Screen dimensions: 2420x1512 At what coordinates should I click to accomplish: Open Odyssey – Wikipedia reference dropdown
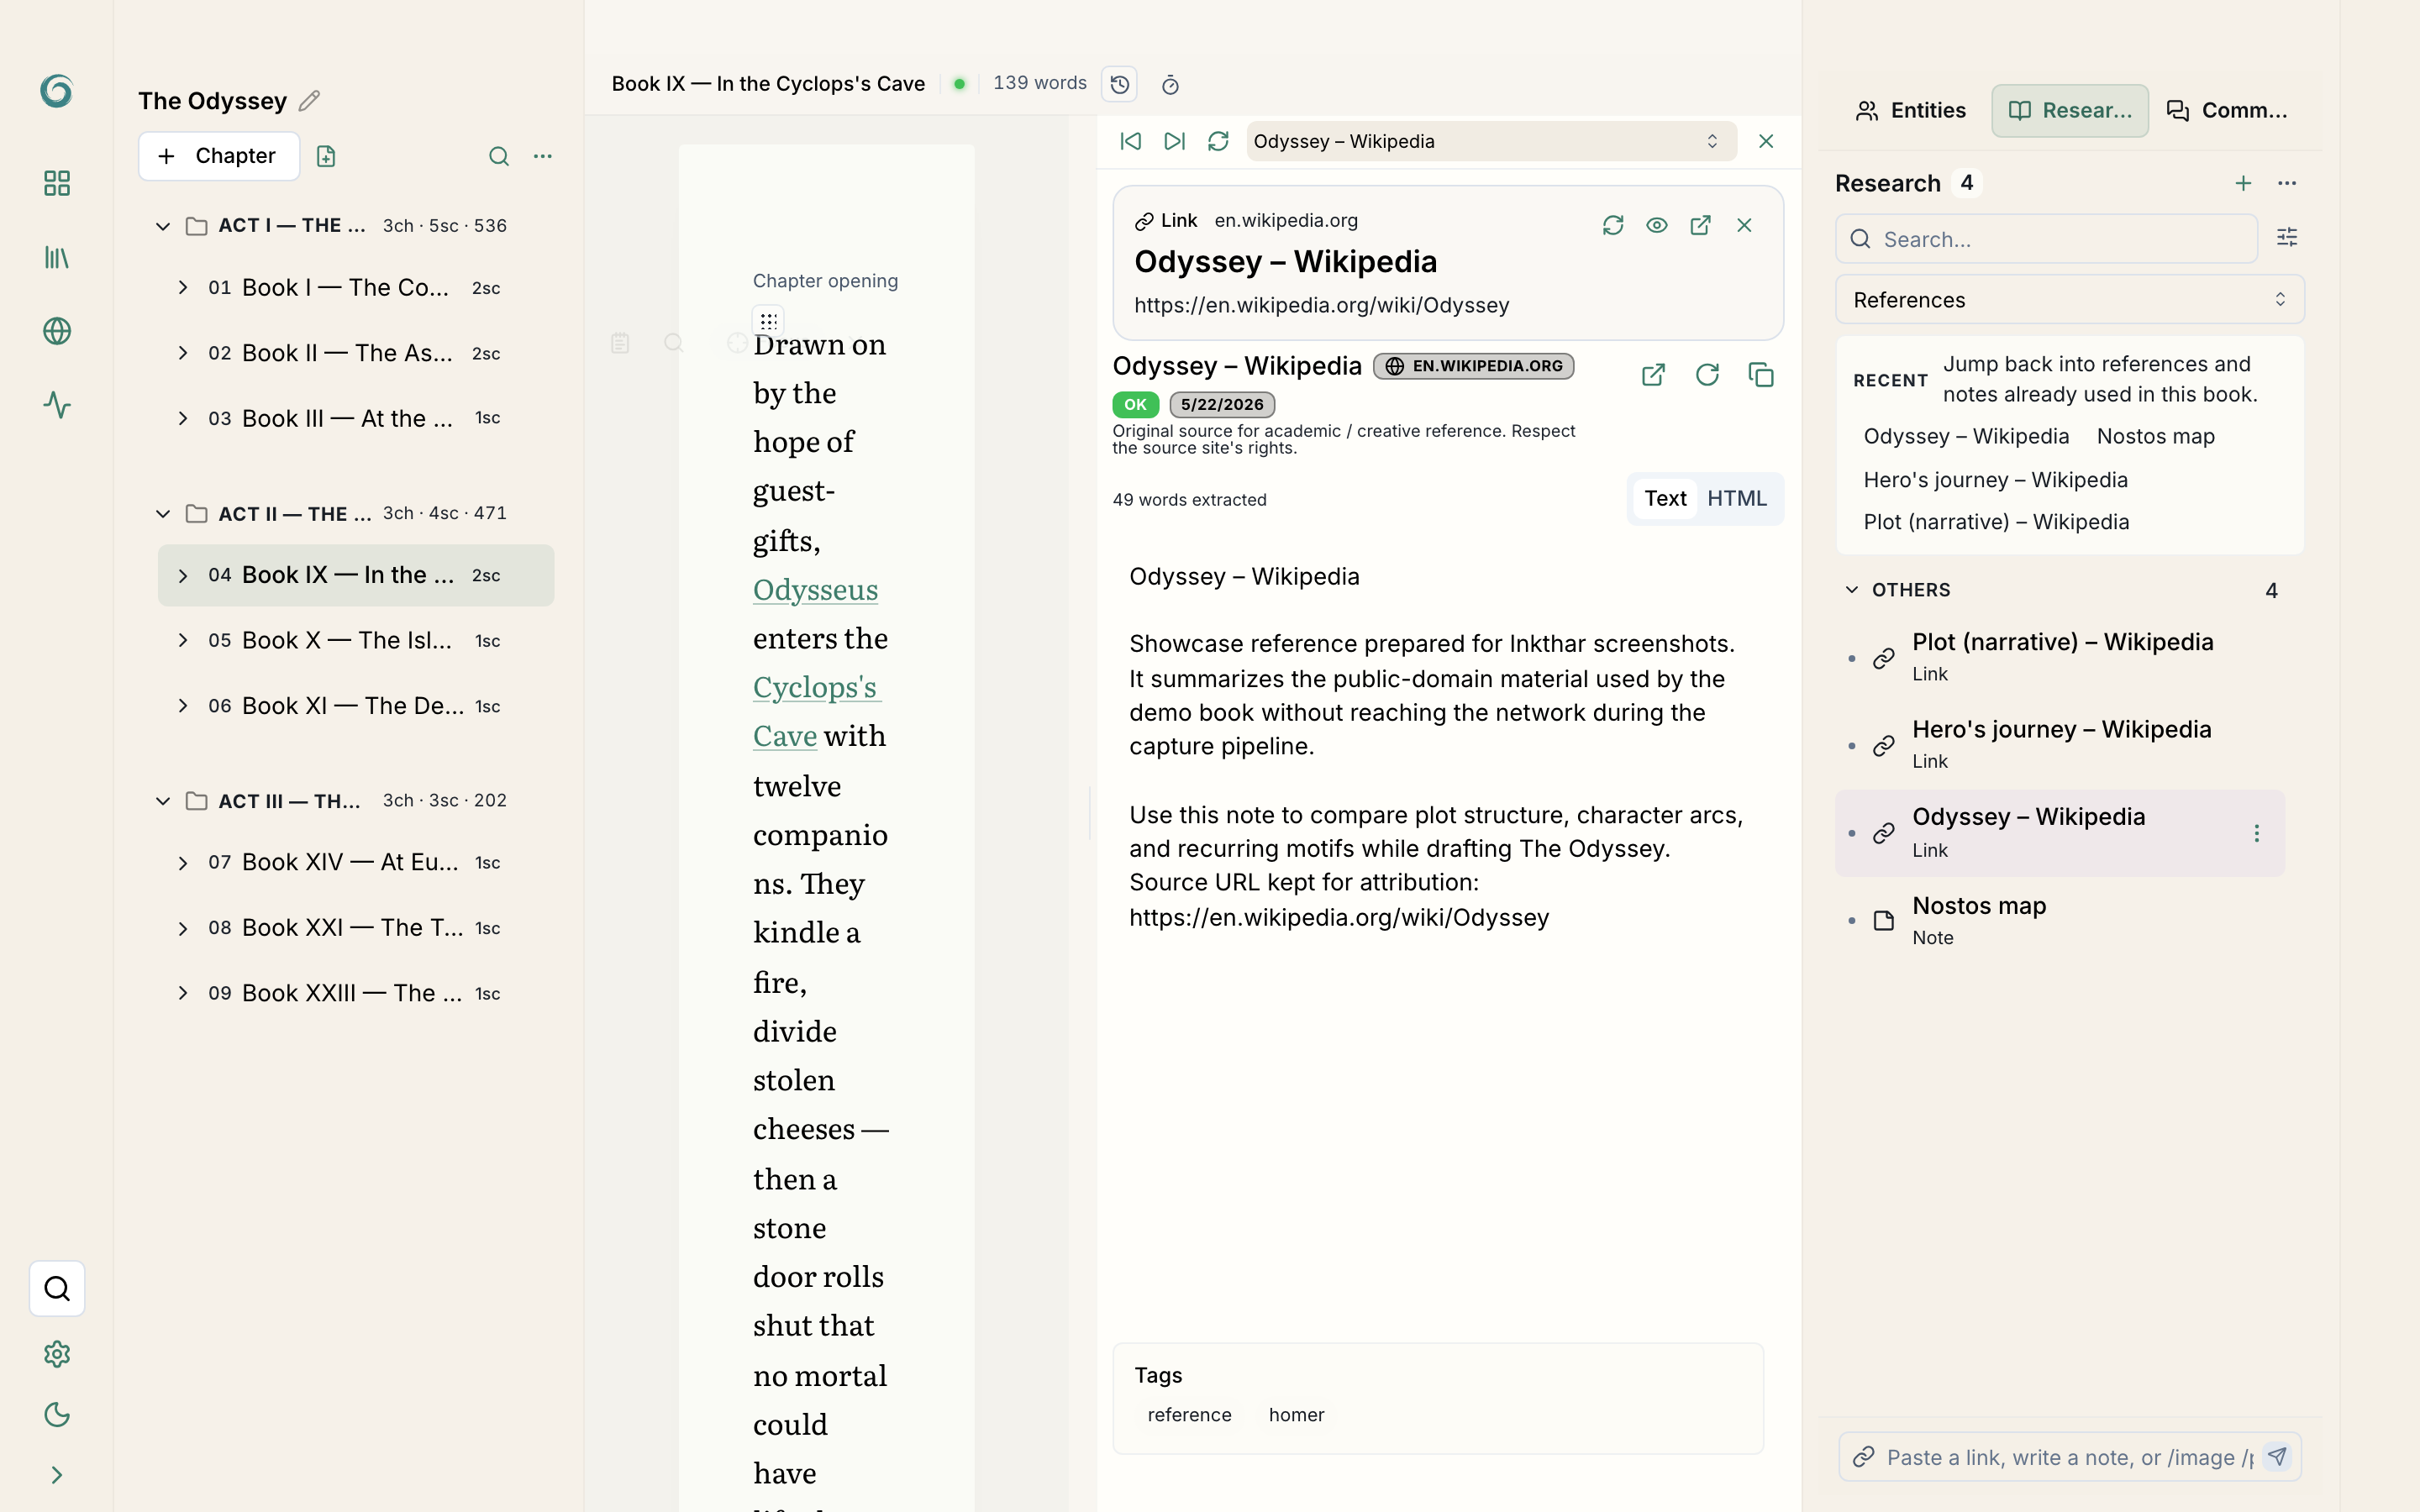pos(1491,141)
